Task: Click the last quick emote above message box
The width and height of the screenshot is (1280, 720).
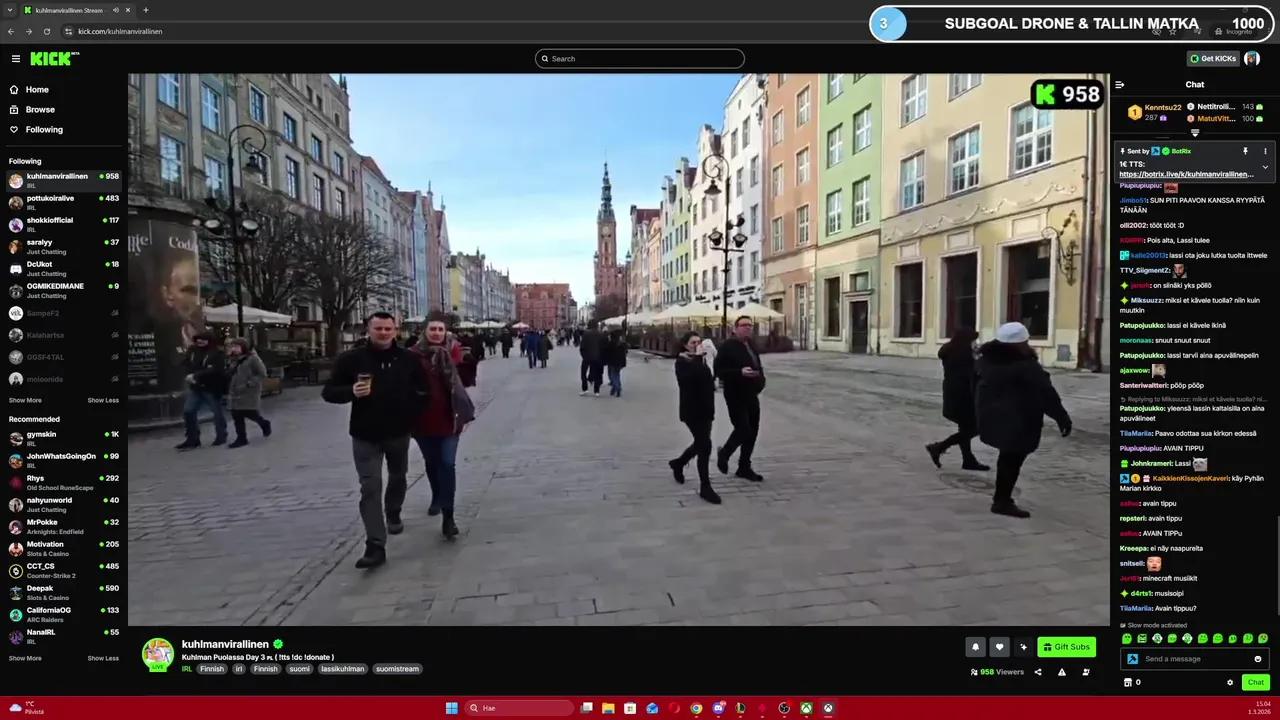Action: [1263, 638]
